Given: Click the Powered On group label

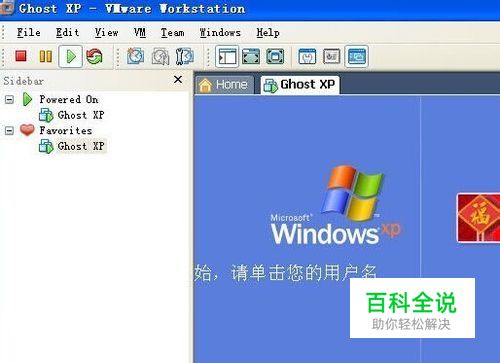Looking at the screenshot, I should tap(69, 99).
